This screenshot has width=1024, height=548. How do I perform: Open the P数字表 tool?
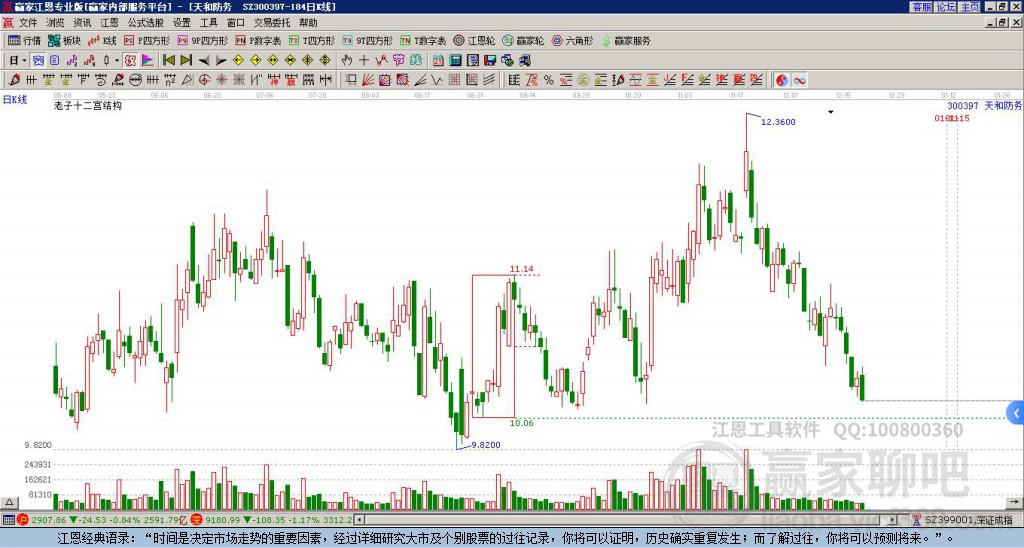click(258, 40)
